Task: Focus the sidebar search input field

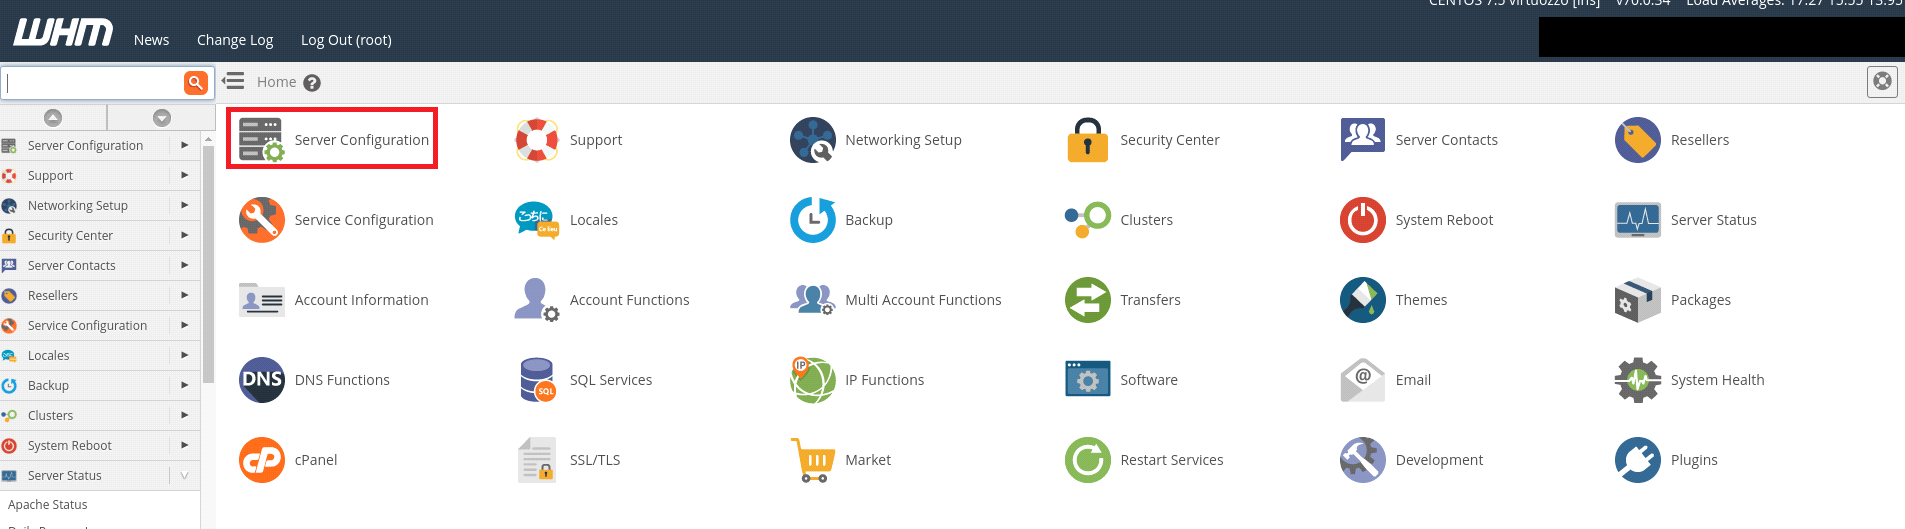Action: tap(92, 83)
